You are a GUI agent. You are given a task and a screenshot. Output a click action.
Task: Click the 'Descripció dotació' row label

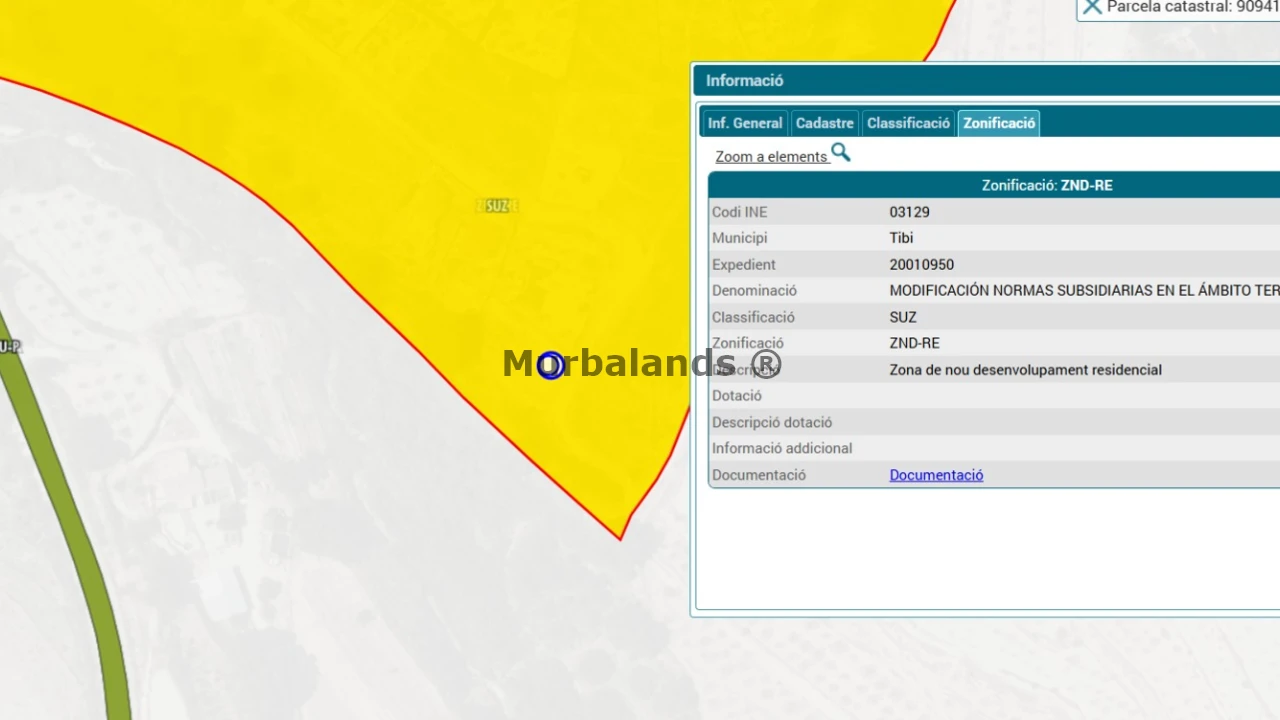pos(772,422)
